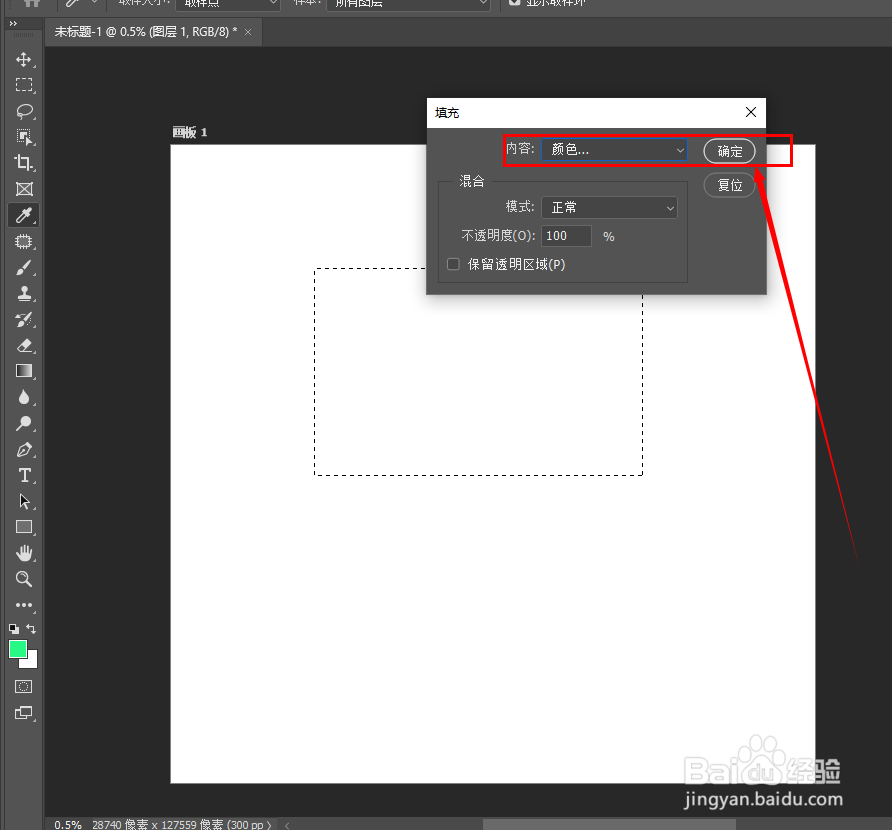Select the Clone Stamp tool
The height and width of the screenshot is (830, 892).
tap(24, 294)
